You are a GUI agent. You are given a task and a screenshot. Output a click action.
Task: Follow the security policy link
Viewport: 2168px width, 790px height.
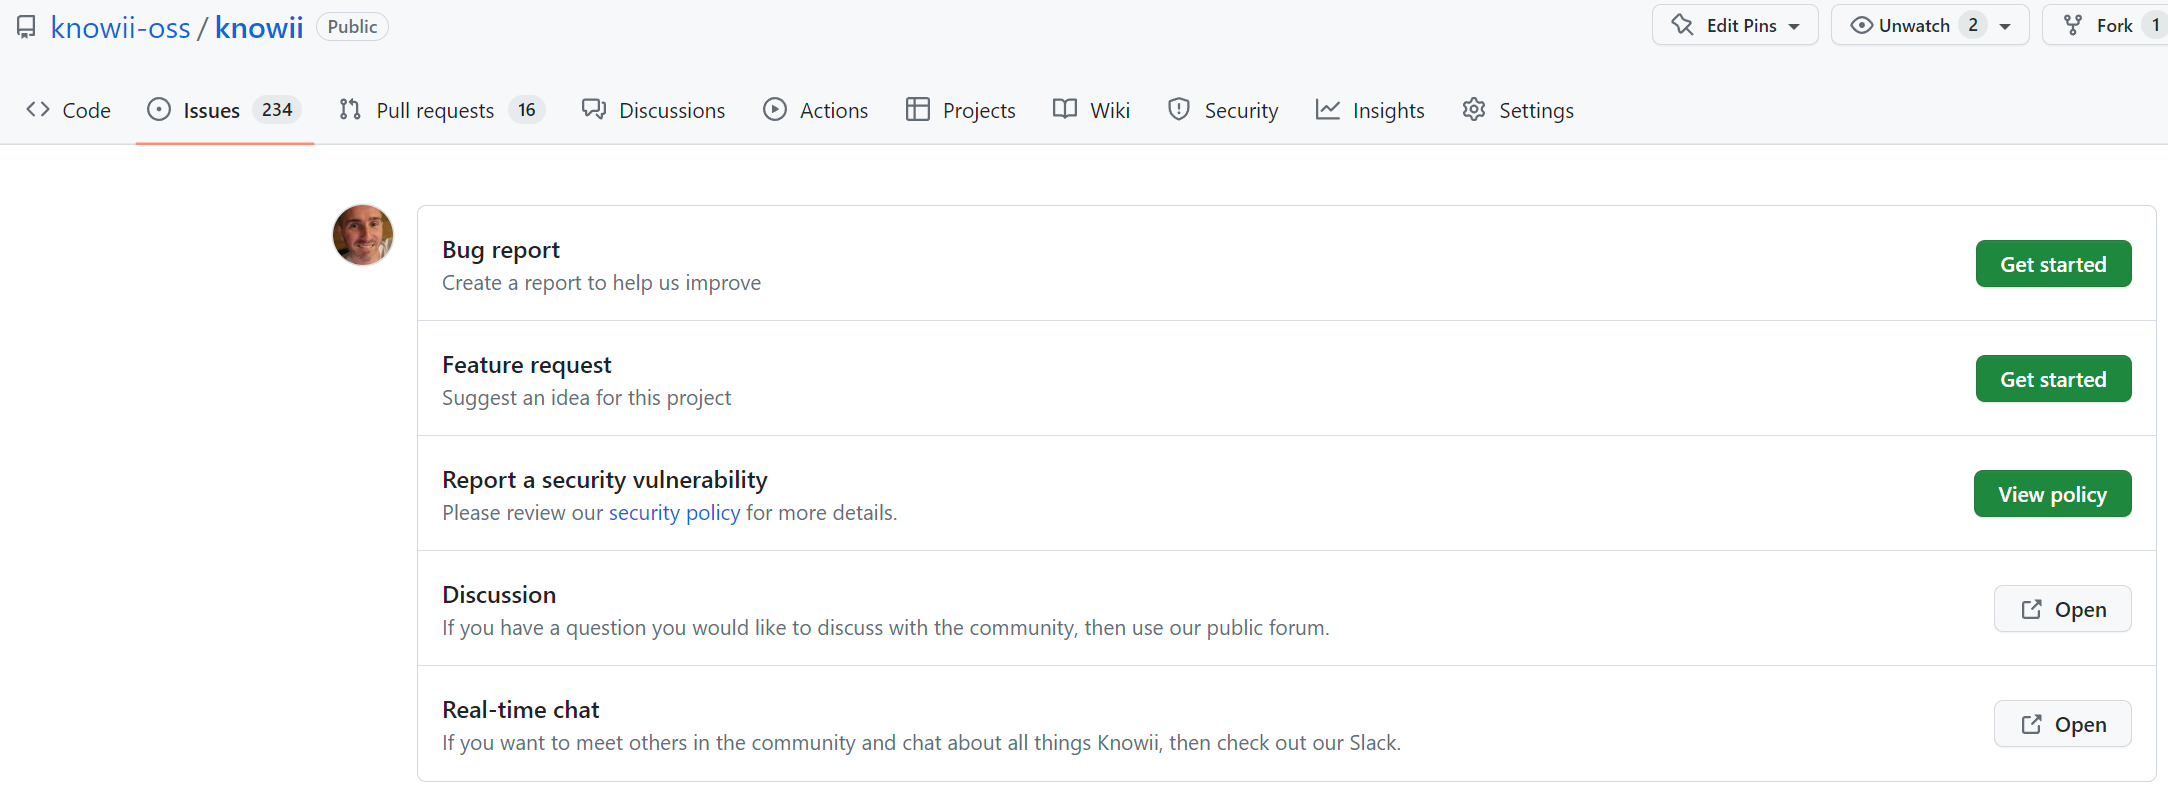675,513
